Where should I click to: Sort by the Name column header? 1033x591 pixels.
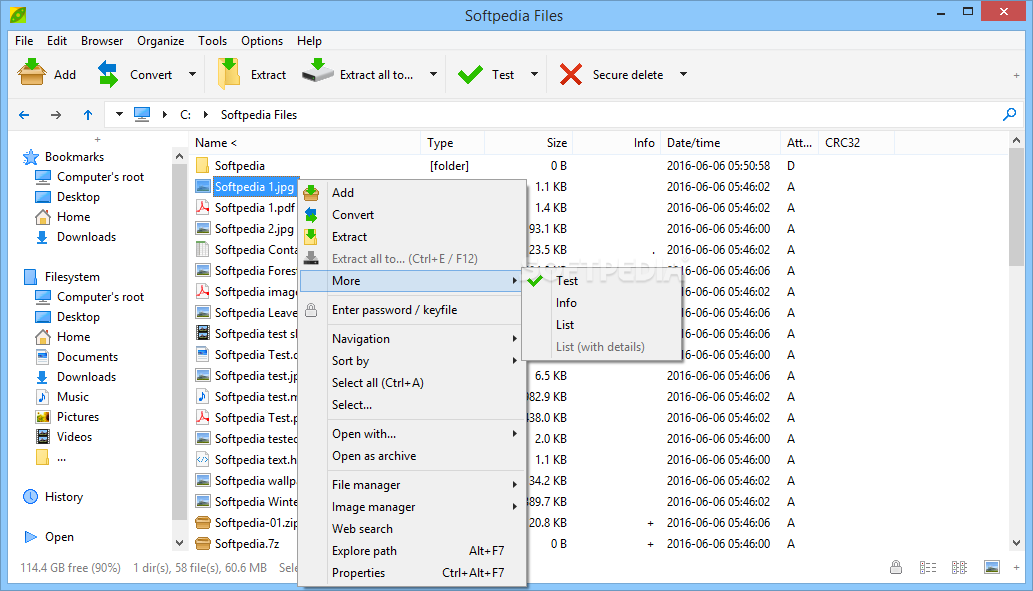click(306, 143)
